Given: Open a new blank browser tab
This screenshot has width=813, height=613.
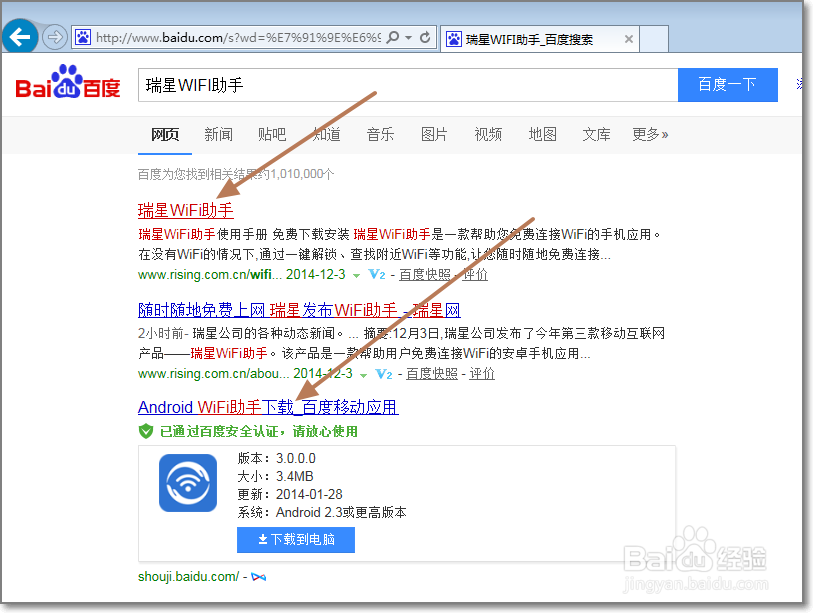Looking at the screenshot, I should coord(654,39).
